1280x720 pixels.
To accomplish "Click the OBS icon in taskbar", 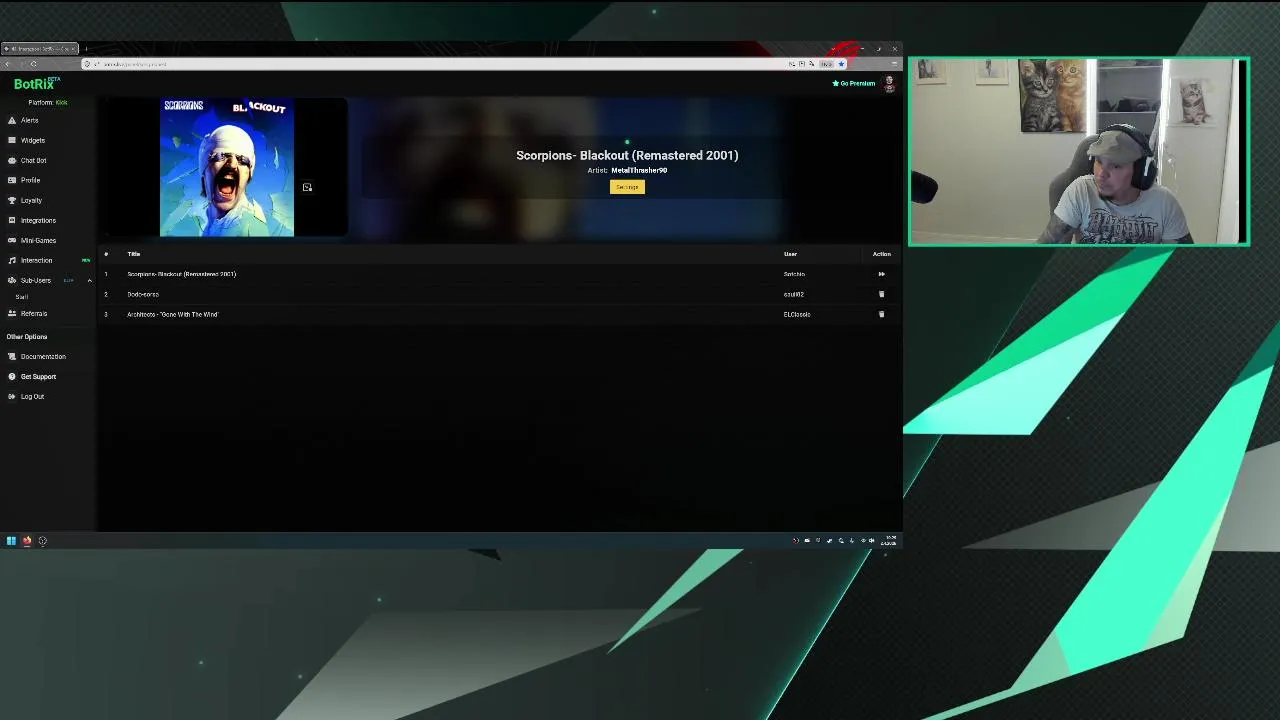I will tap(42, 541).
